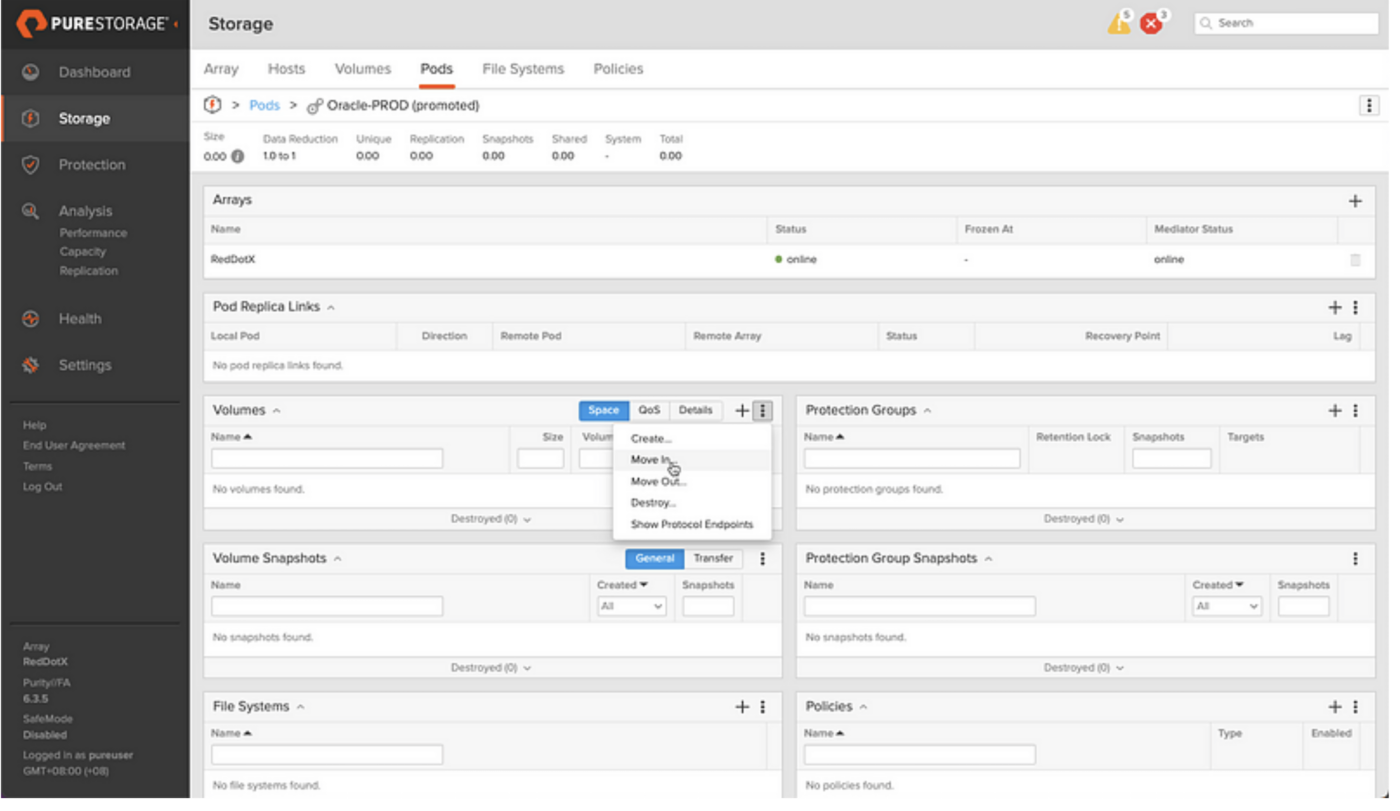
Task: Expand Destroyed (0) under Volumes
Action: click(491, 520)
